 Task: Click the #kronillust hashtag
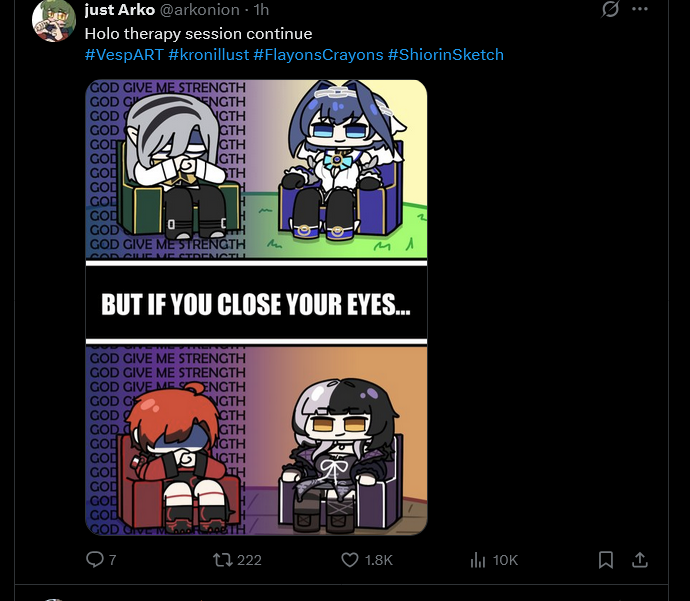[209, 55]
